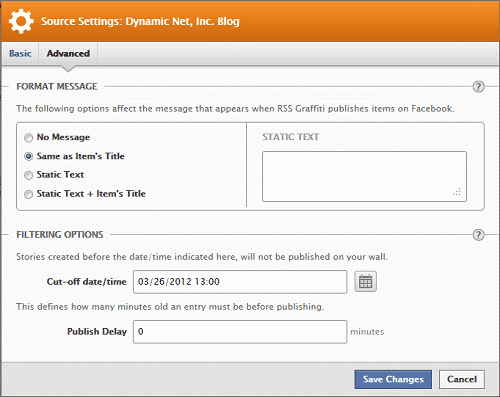Open help for Format Message section

(x=478, y=87)
